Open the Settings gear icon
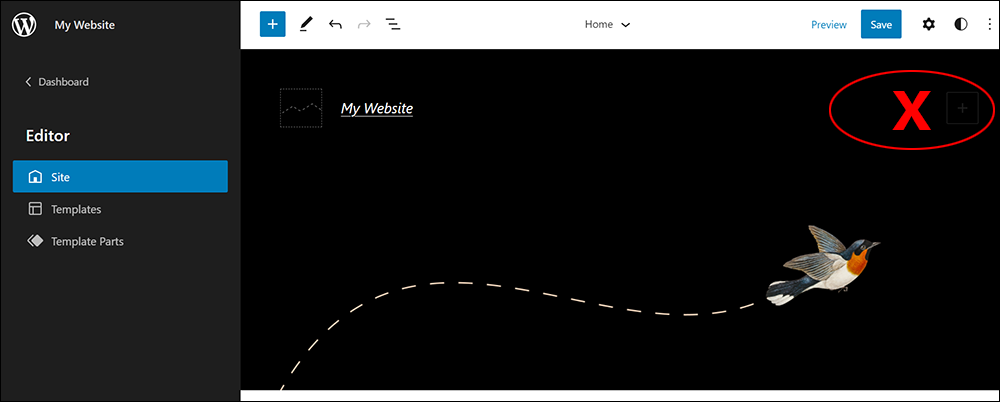1000x402 pixels. (x=929, y=24)
